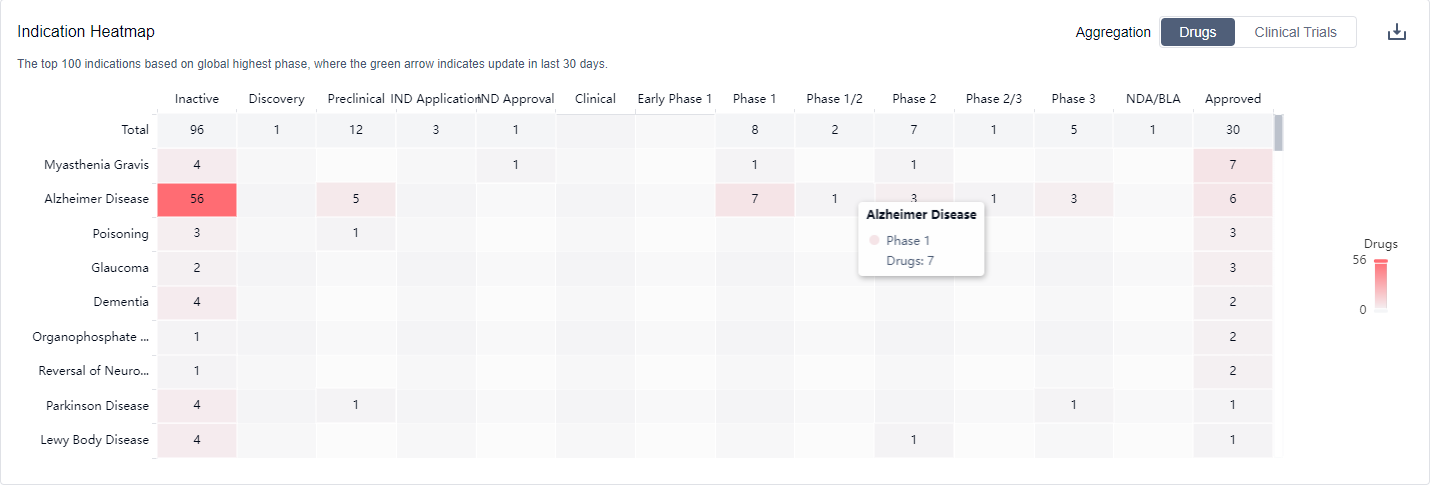This screenshot has width=1432, height=487.
Task: Click Total Approved cell showing 30
Action: 1232,130
